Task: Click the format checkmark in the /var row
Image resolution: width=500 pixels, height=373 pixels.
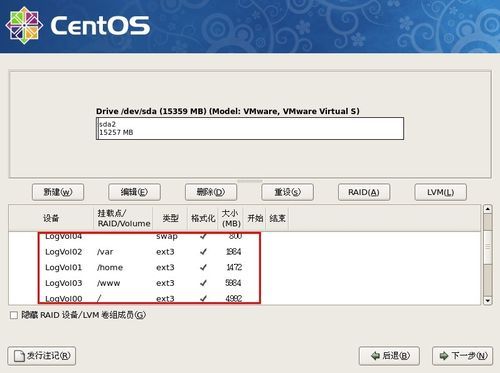Action: click(203, 252)
